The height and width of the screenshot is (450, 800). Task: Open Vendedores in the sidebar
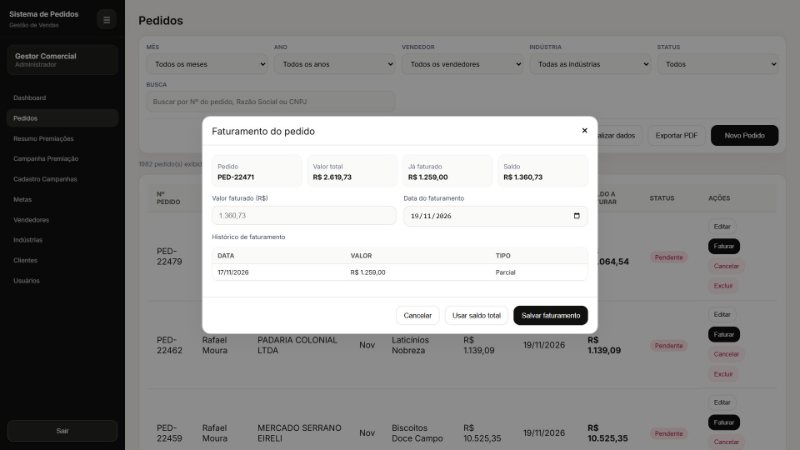click(x=63, y=220)
